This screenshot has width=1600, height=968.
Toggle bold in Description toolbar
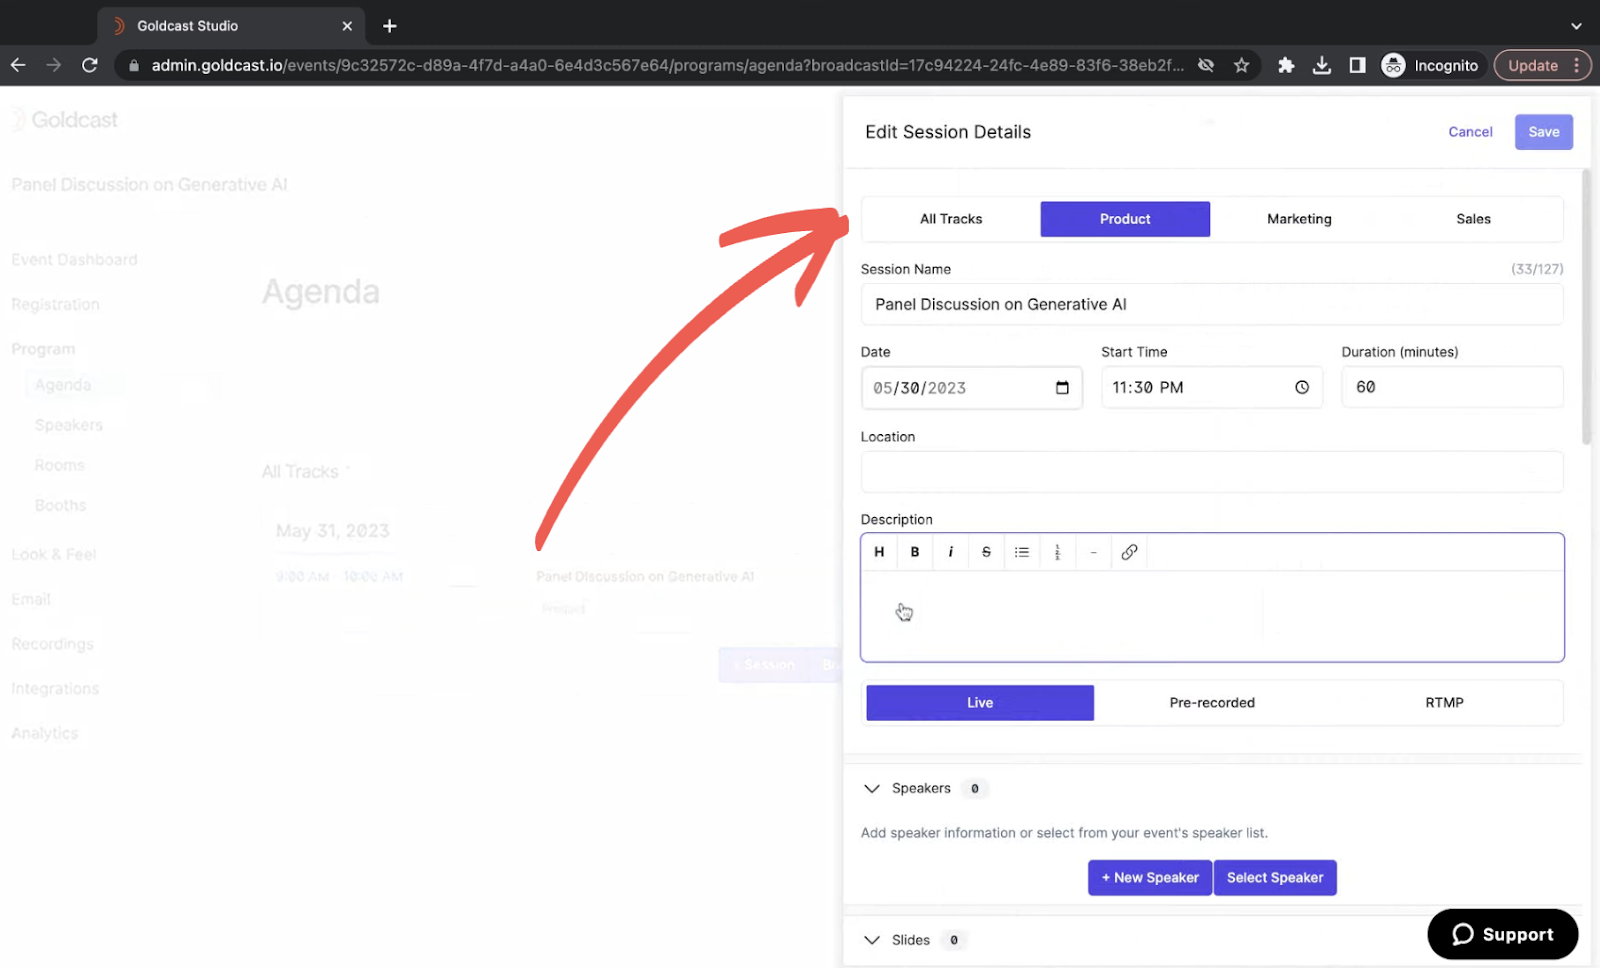[x=915, y=552]
